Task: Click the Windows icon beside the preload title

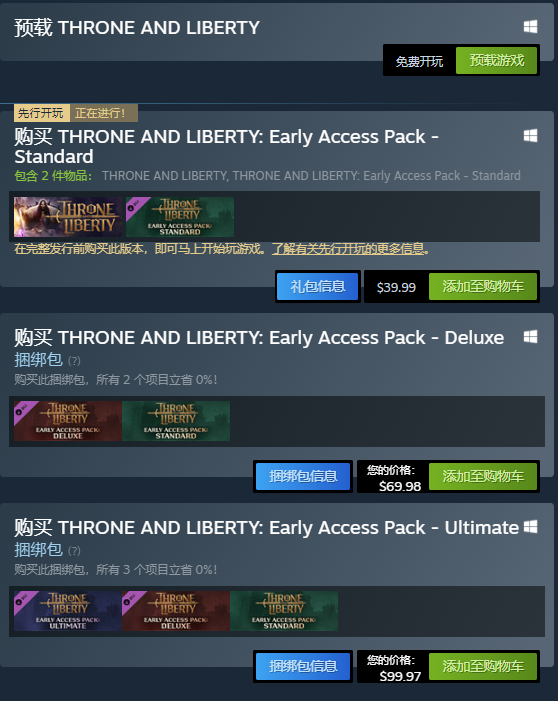Action: [530, 27]
